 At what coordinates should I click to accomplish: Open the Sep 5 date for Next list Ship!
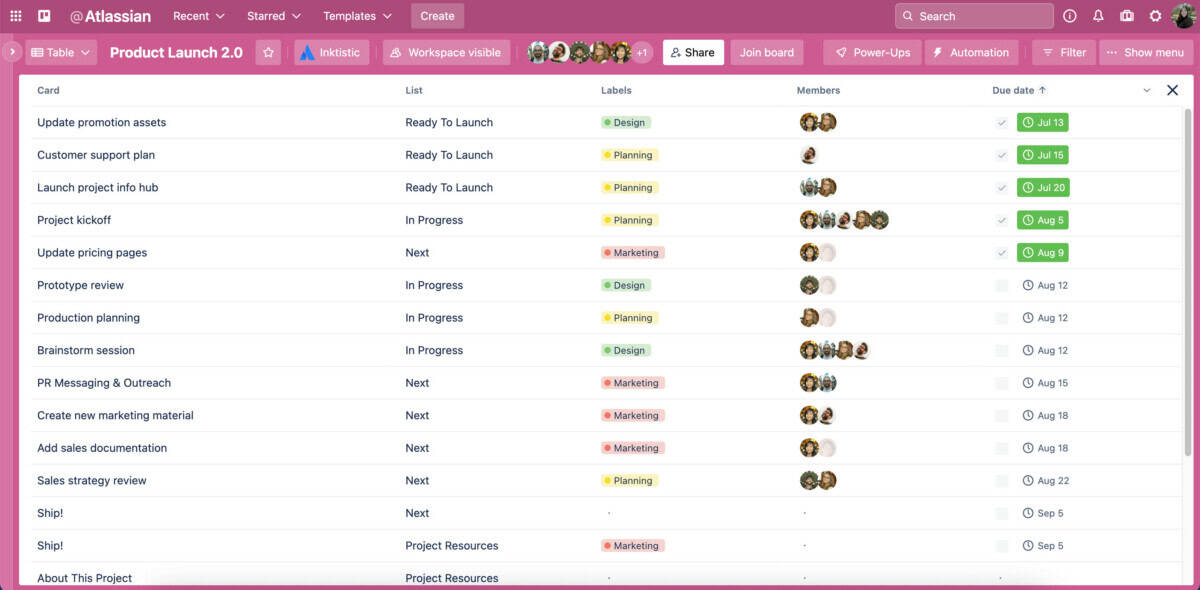pyautogui.click(x=1043, y=513)
